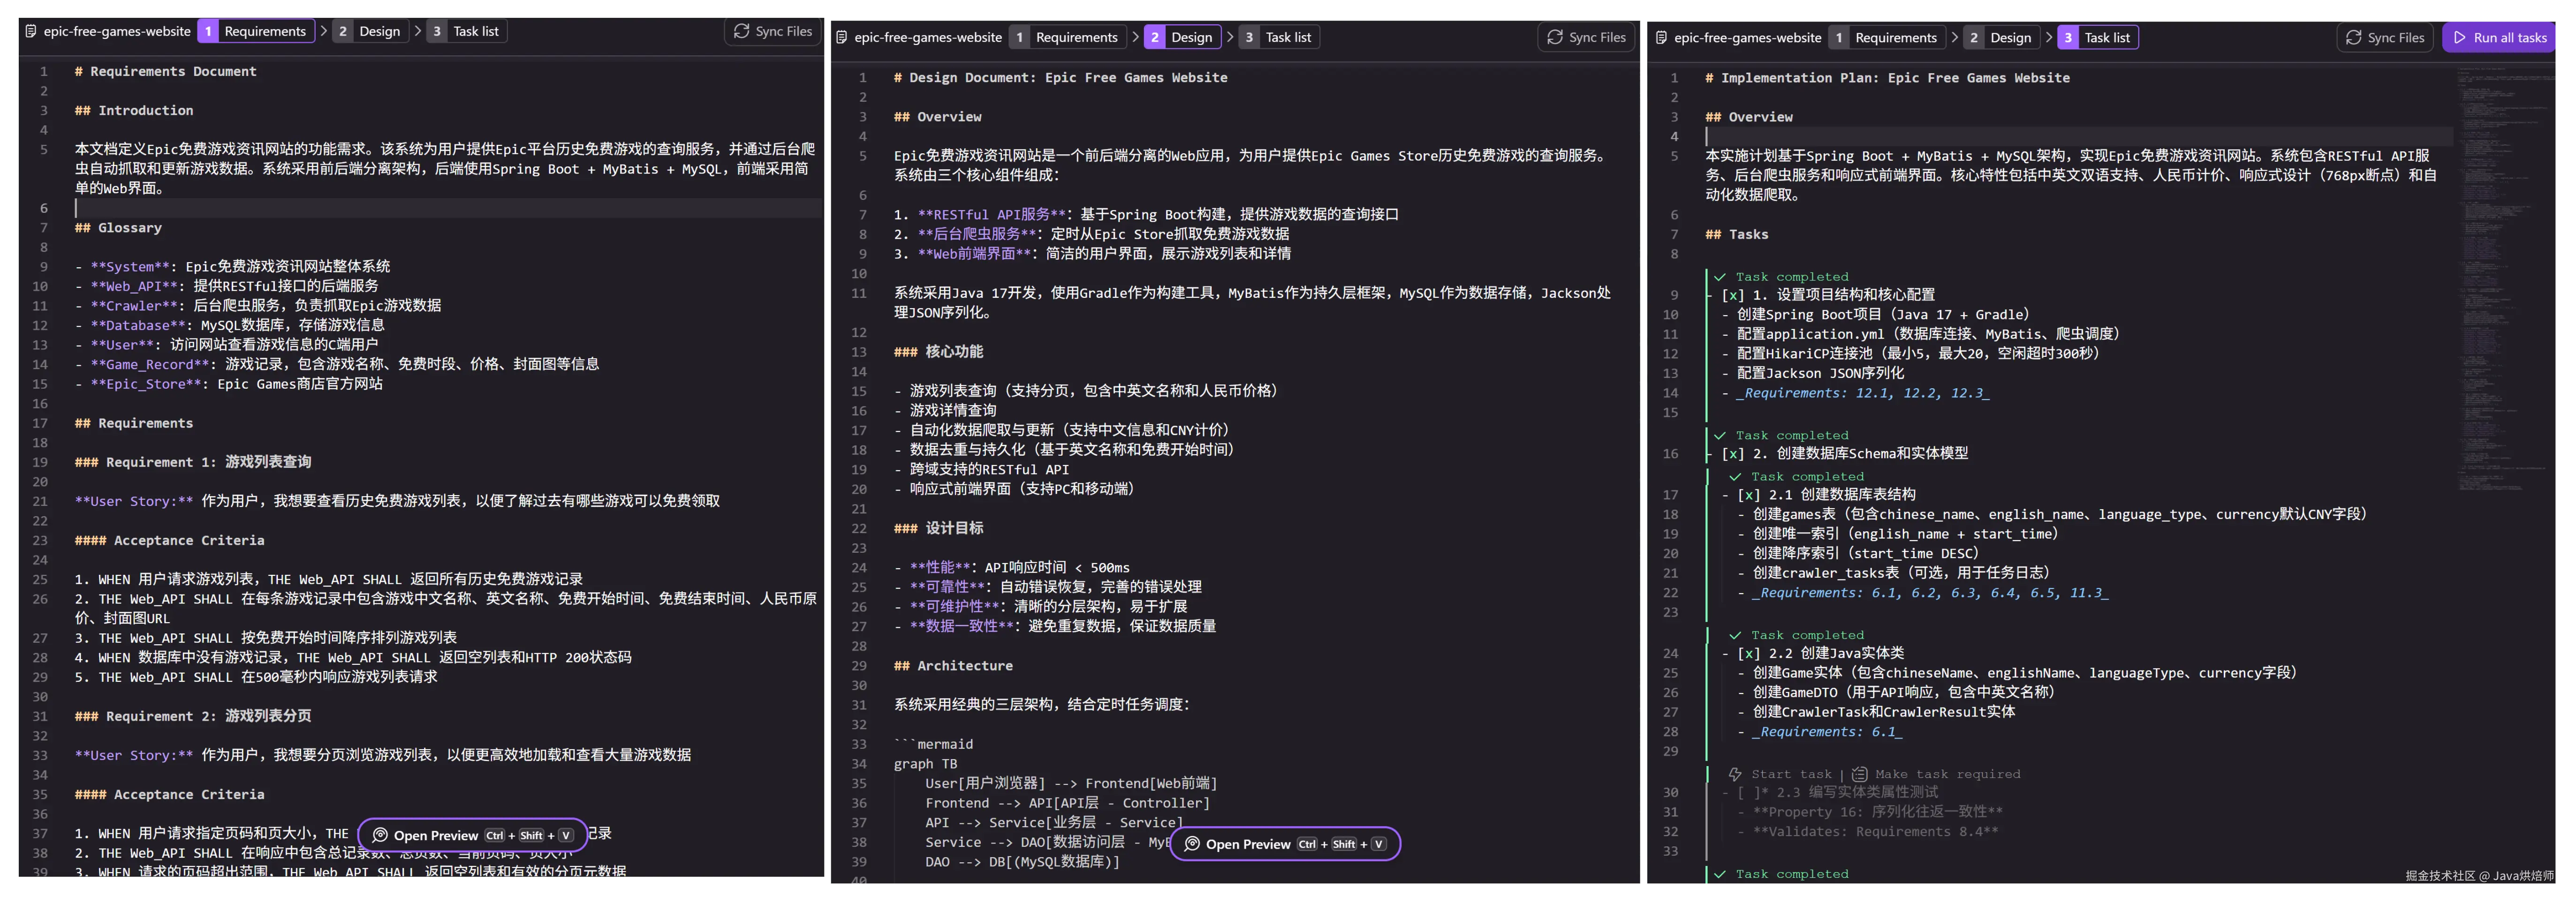
Task: Toggle the checkbox for task 2.2 创建Java实体类
Action: (1748, 653)
